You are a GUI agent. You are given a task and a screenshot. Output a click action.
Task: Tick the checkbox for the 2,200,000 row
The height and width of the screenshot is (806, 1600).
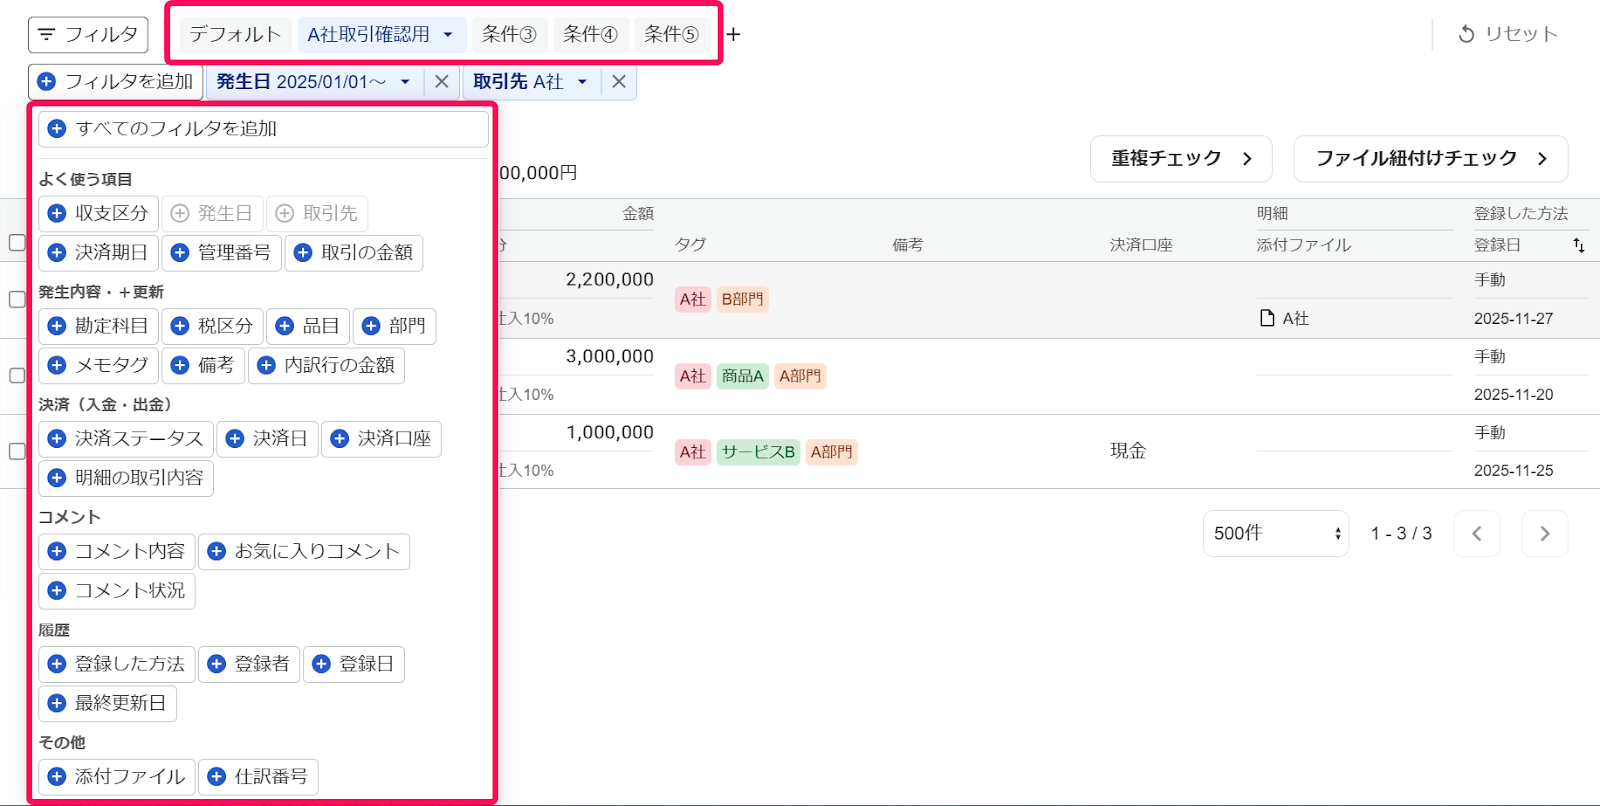(x=17, y=299)
